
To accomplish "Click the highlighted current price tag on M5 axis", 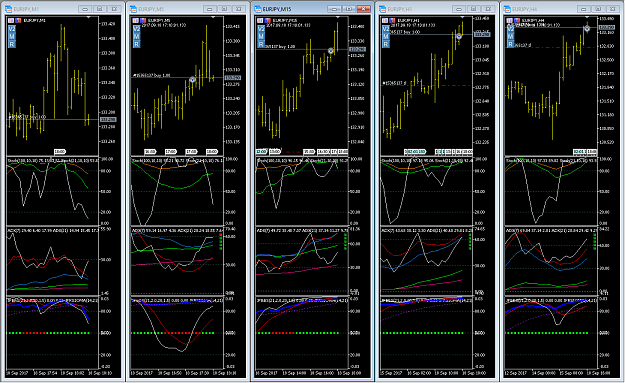I will [232, 78].
